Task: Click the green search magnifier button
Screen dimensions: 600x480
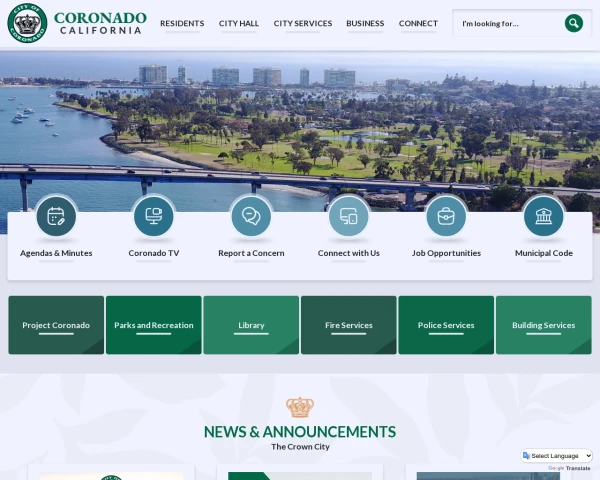Action: coord(573,23)
